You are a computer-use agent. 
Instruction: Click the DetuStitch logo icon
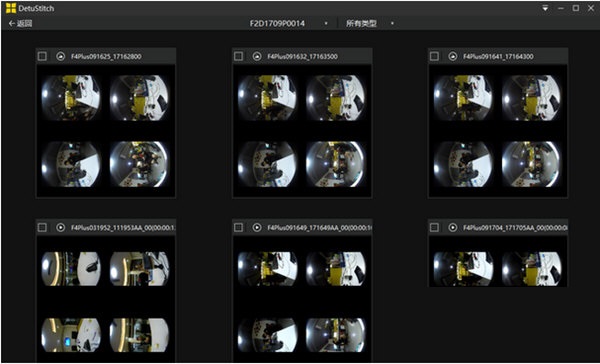11,8
